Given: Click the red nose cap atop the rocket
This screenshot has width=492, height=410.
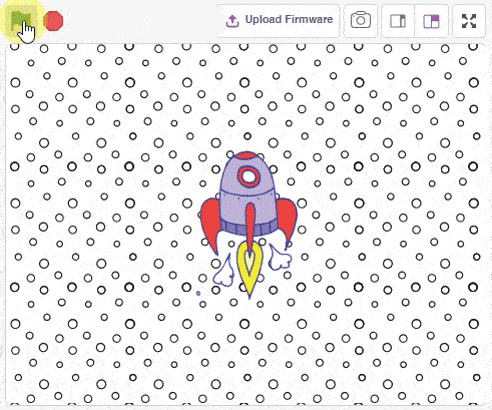Looking at the screenshot, I should pyautogui.click(x=247, y=155).
